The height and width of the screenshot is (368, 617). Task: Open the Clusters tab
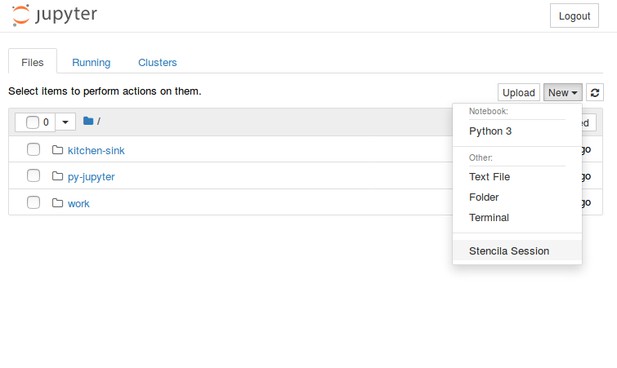[x=157, y=63]
